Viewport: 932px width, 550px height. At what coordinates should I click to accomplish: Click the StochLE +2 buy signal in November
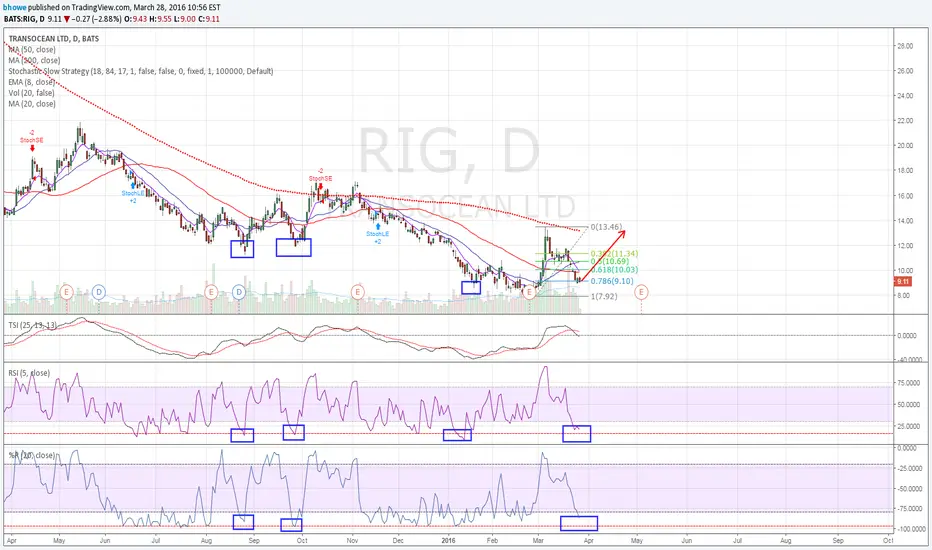pyautogui.click(x=377, y=234)
